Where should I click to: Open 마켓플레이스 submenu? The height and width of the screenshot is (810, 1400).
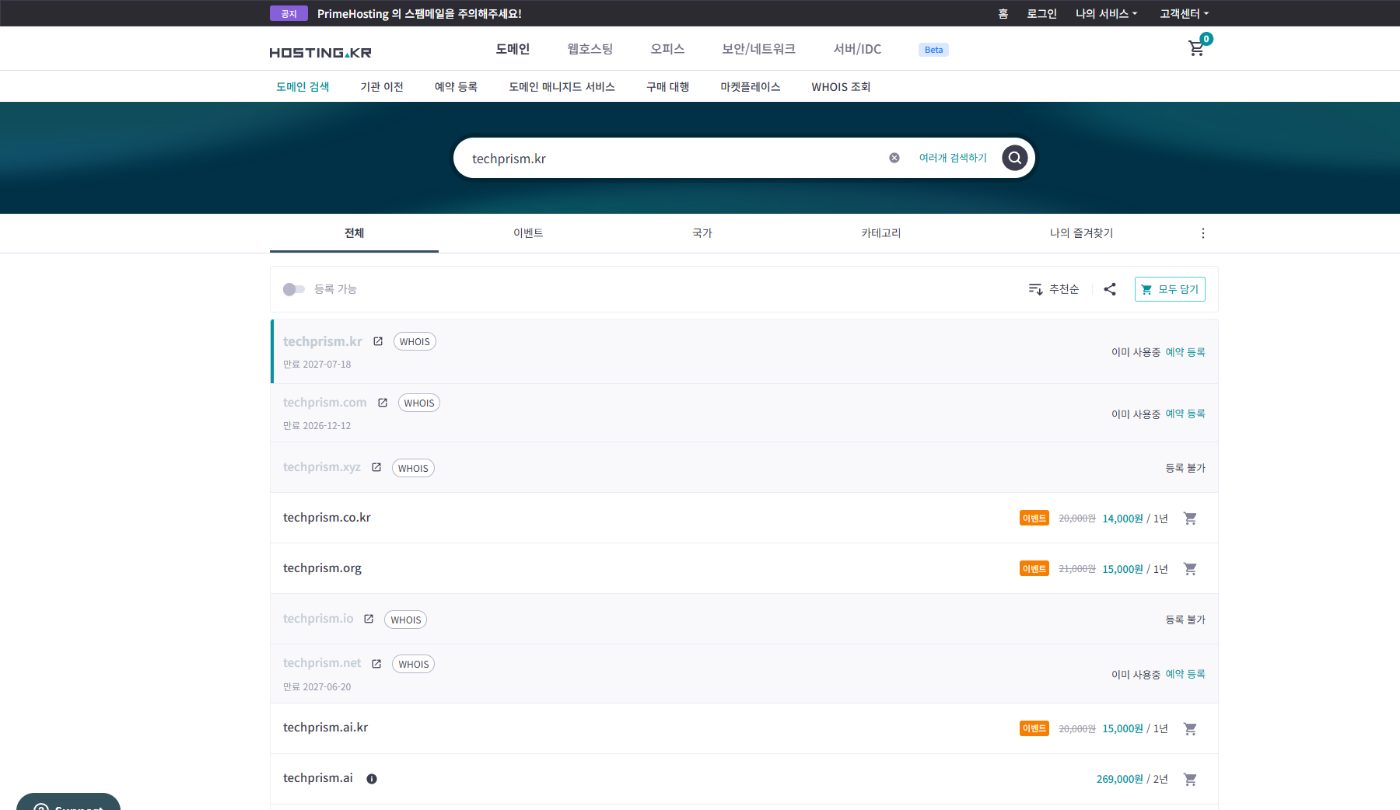click(750, 87)
